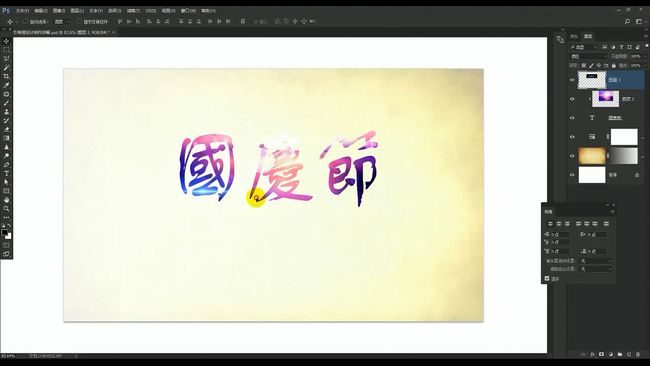This screenshot has width=650, height=366.
Task: Select the Clone Stamp tool
Action: click(6, 111)
